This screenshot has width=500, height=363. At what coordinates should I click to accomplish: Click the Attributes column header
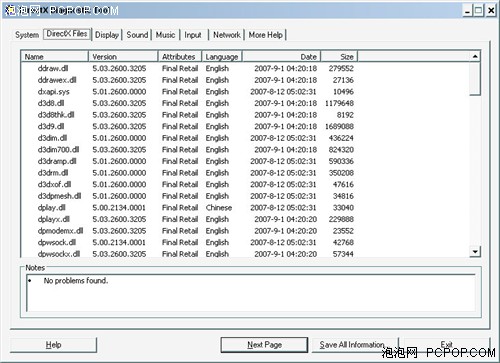click(180, 57)
